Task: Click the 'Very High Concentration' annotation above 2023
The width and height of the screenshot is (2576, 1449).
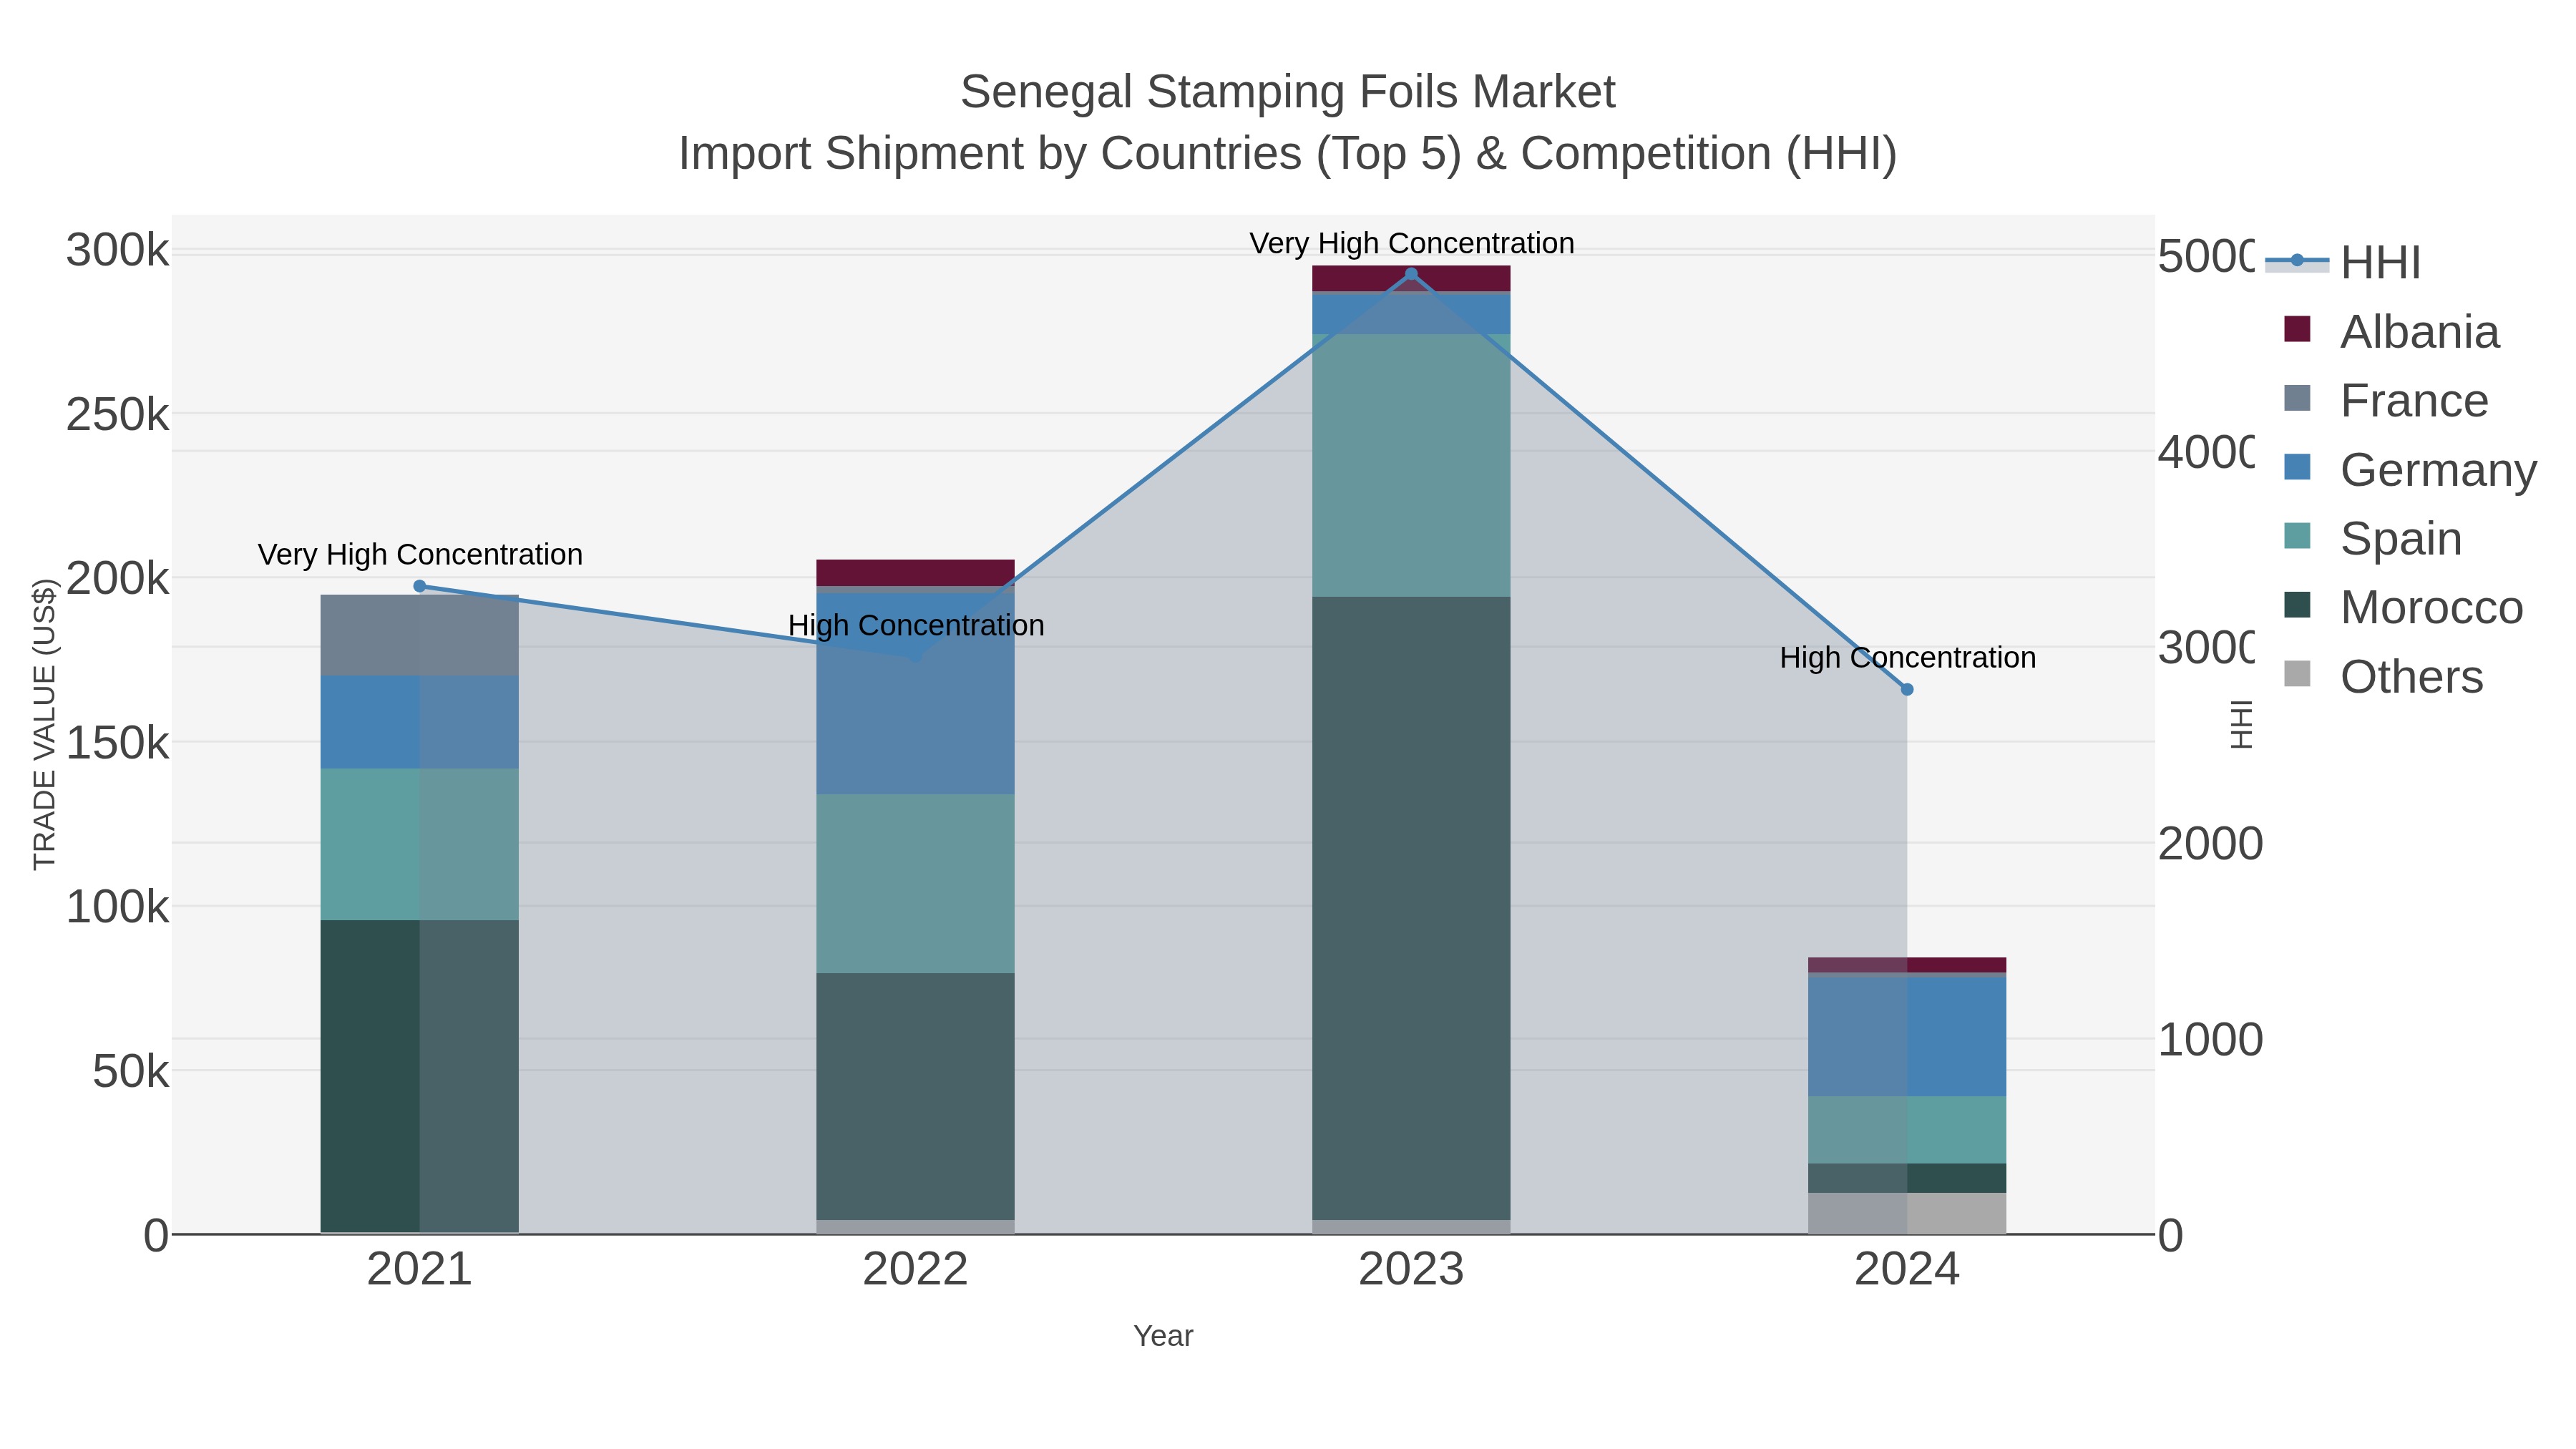Action: [x=1412, y=243]
